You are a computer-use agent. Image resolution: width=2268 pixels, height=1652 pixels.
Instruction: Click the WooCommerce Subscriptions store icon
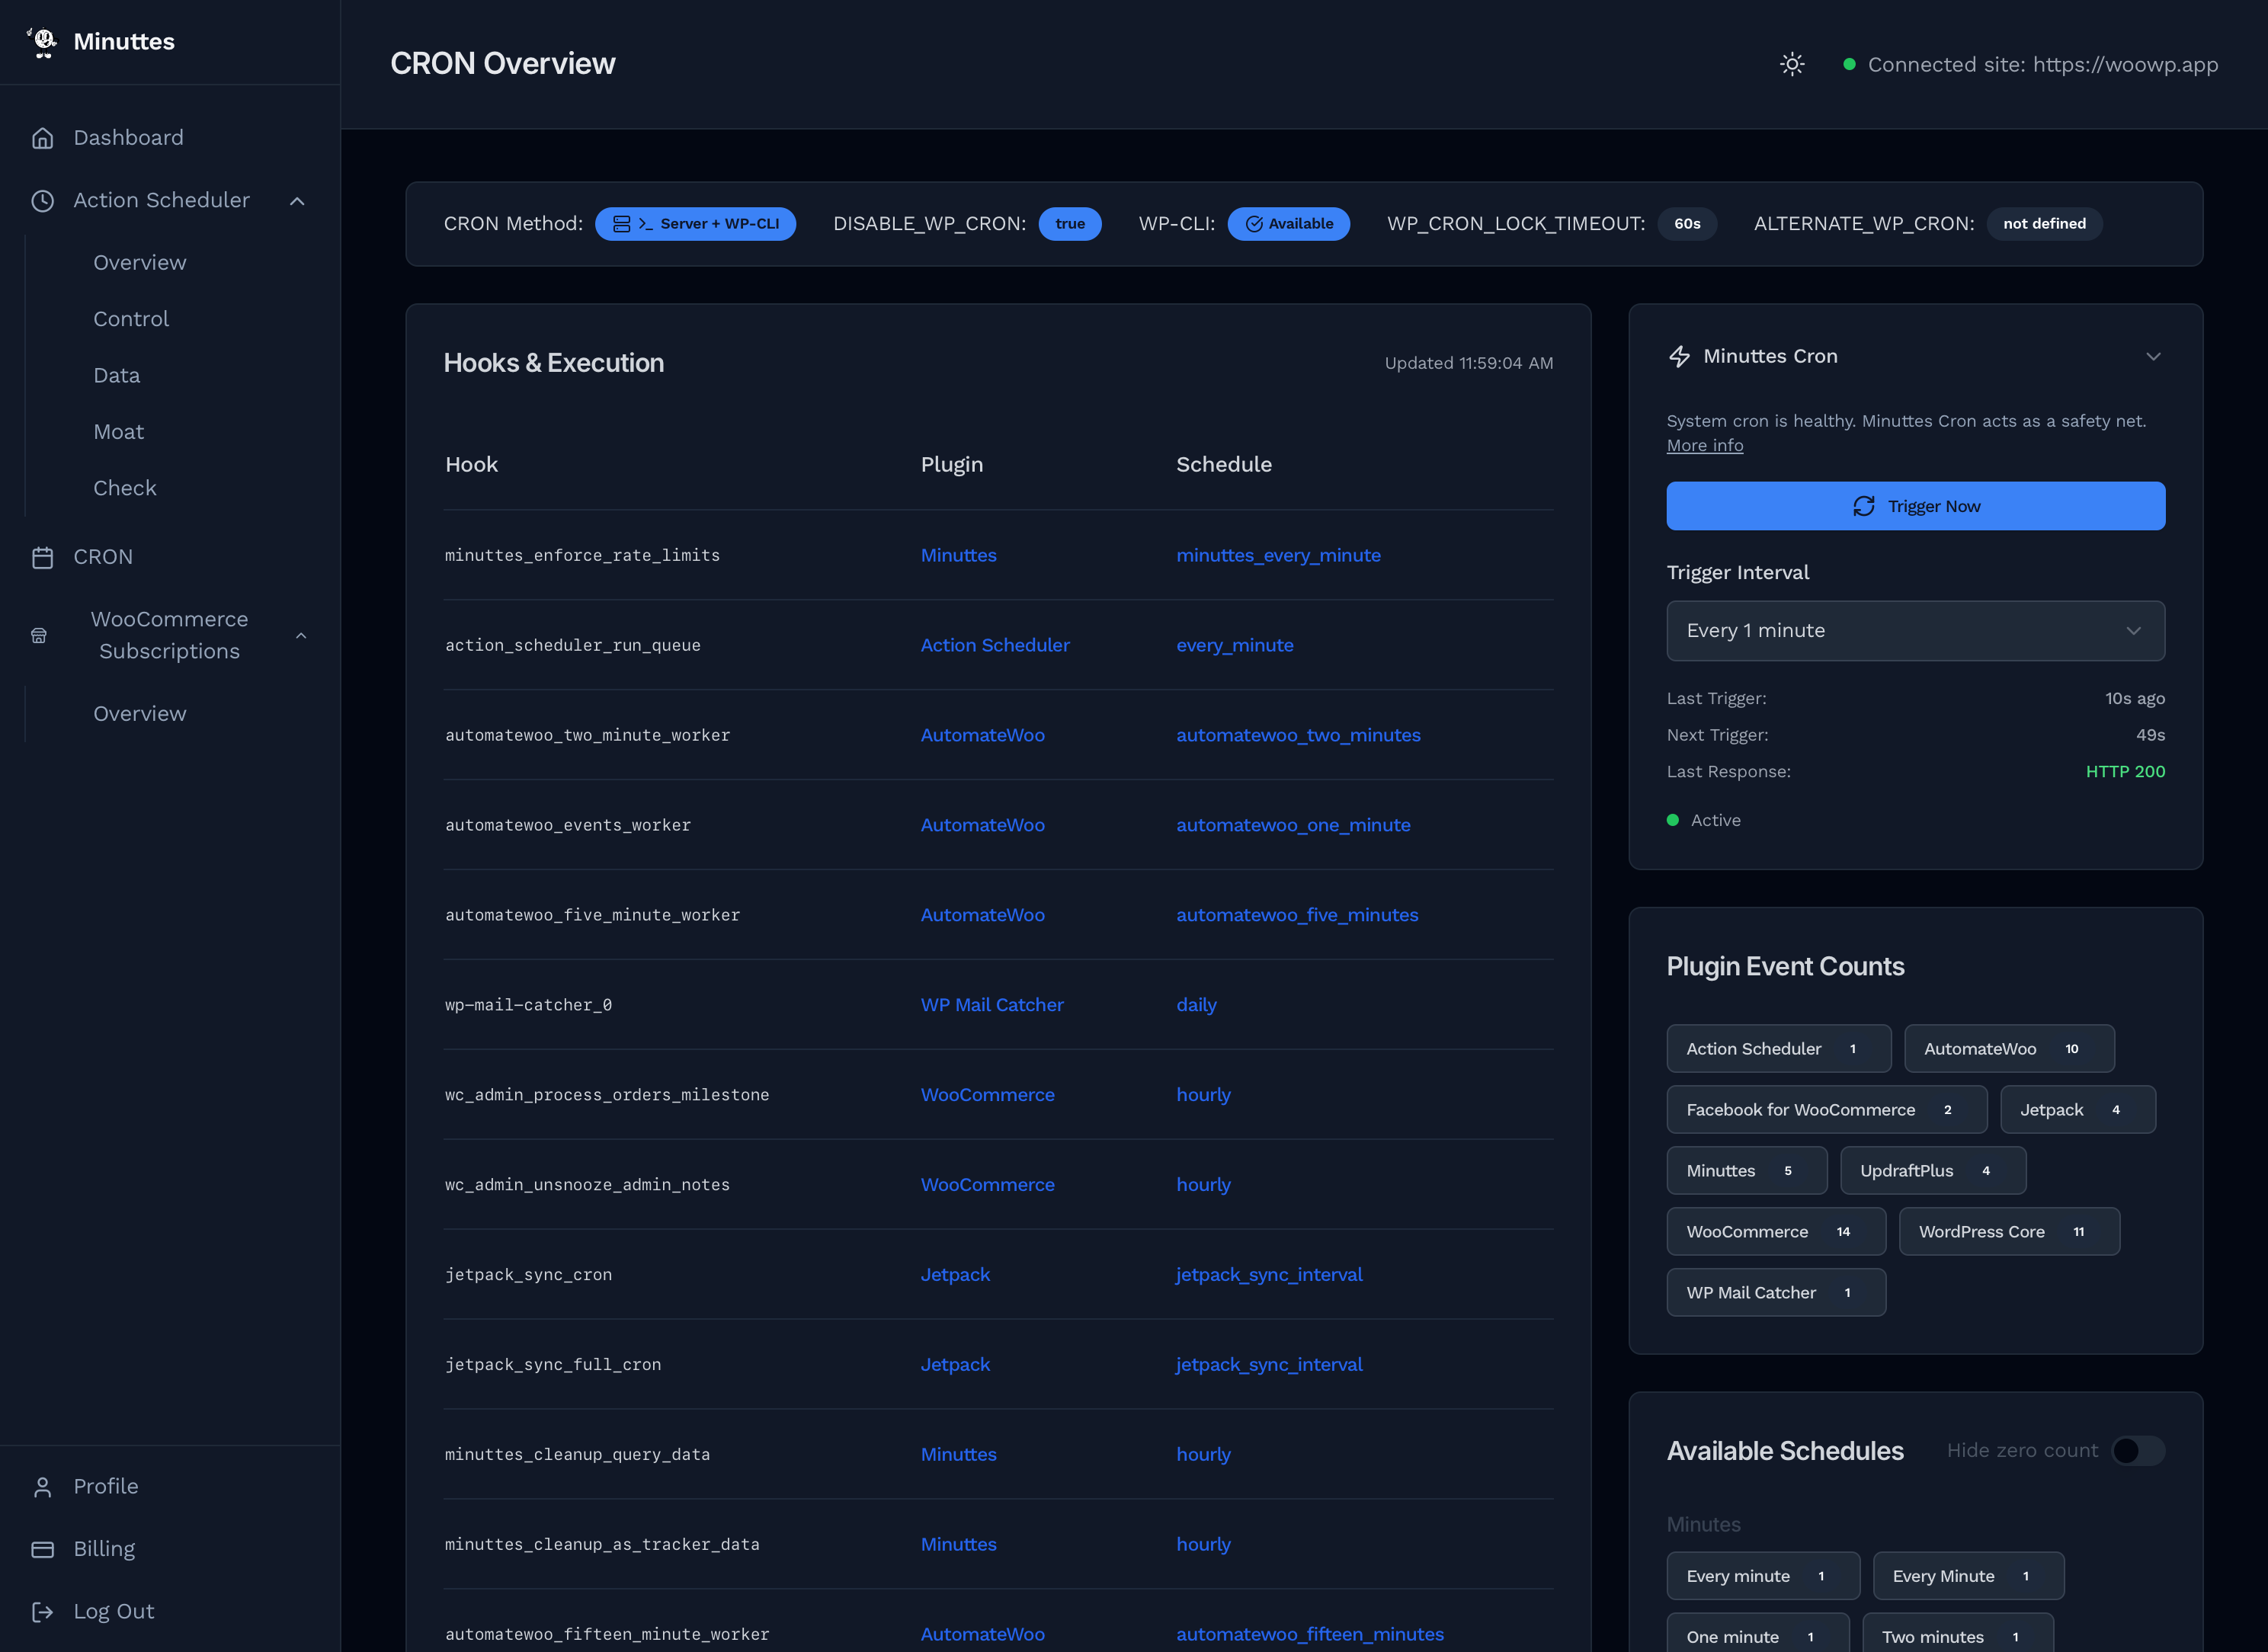point(39,636)
